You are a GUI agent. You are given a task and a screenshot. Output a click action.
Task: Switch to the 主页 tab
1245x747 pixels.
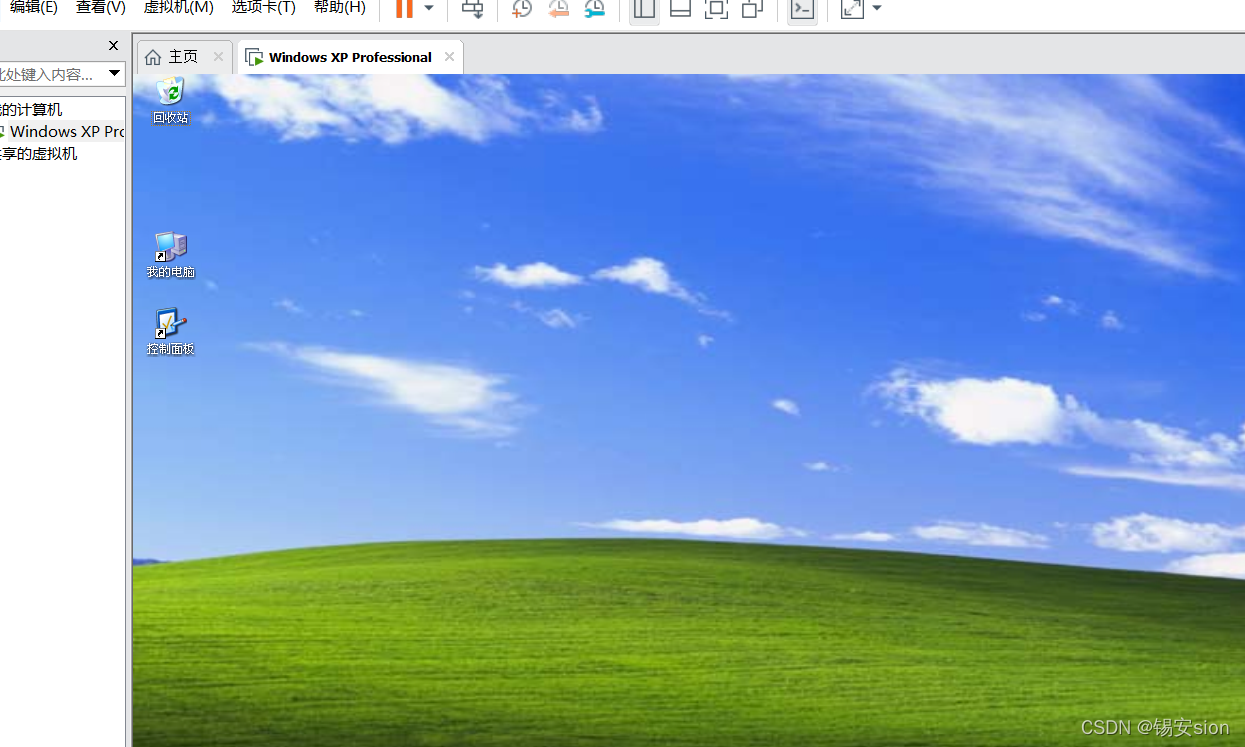tap(182, 56)
